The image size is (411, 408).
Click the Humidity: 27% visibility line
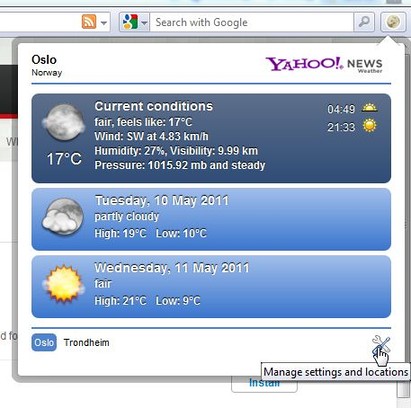[176, 151]
